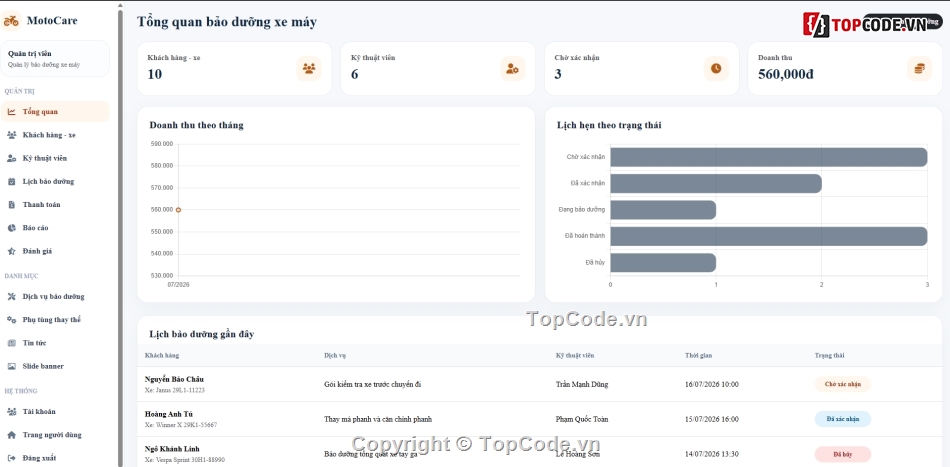Click the technician gear icon in Kỹ thuật viên card
950x467 pixels.
[x=513, y=68]
